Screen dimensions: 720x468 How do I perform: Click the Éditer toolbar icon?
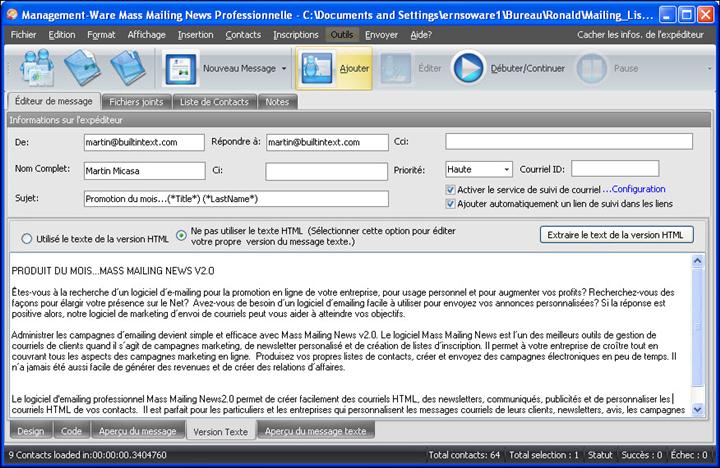(395, 68)
